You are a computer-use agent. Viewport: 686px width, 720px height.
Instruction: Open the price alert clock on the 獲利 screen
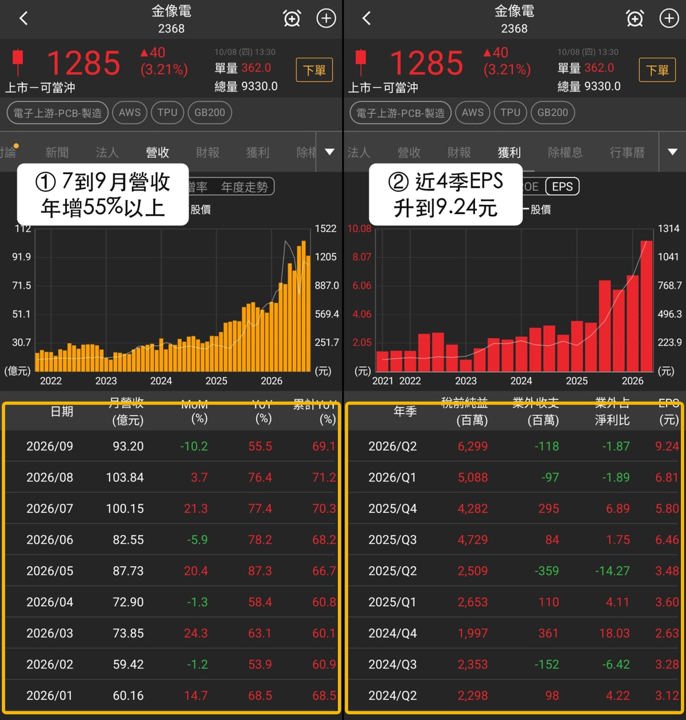(635, 18)
